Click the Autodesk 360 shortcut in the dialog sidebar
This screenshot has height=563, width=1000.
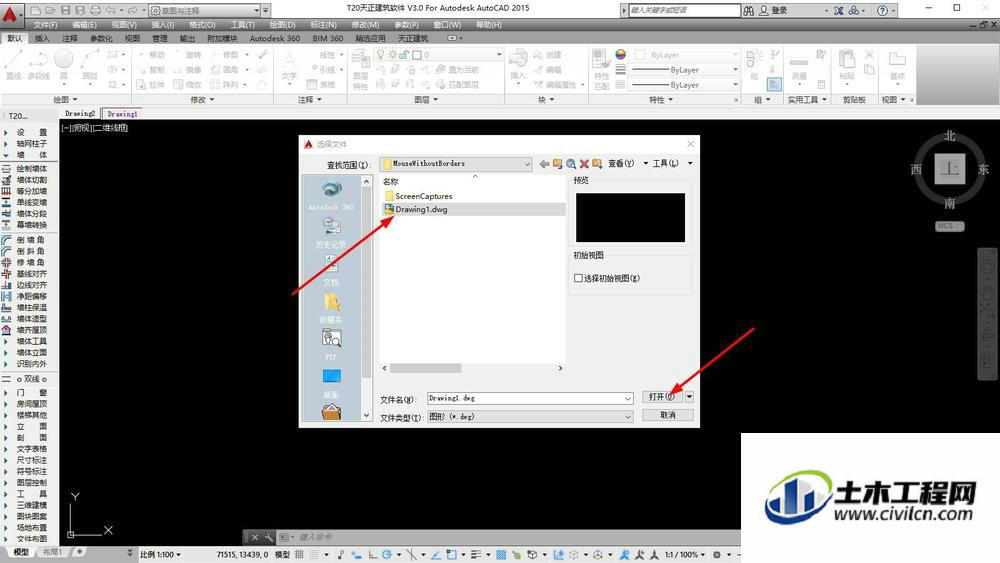[331, 196]
